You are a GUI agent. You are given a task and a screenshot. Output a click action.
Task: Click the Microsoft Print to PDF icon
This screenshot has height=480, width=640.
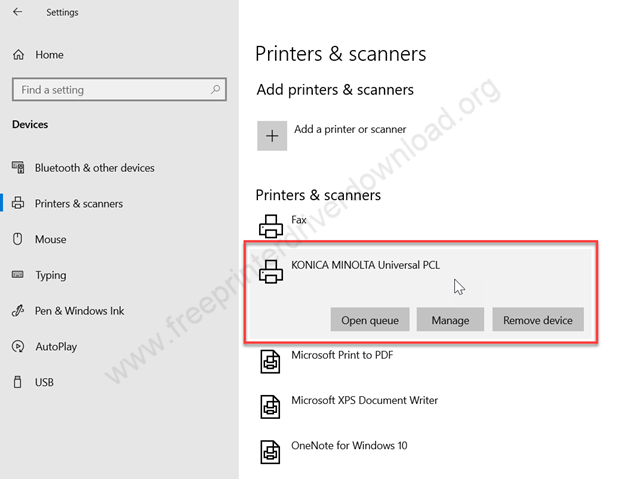click(x=270, y=362)
